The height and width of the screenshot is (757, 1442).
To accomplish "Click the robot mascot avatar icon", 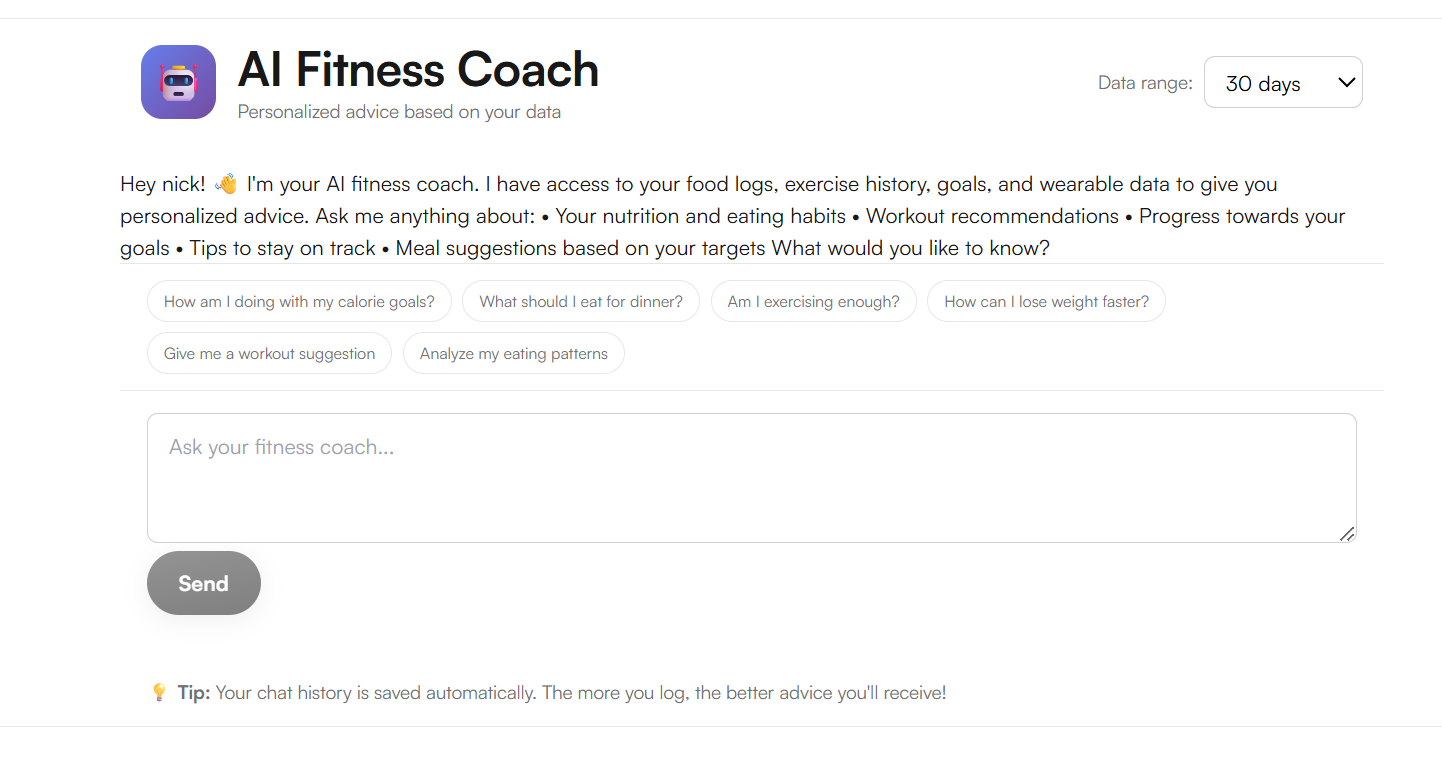I will pyautogui.click(x=178, y=81).
